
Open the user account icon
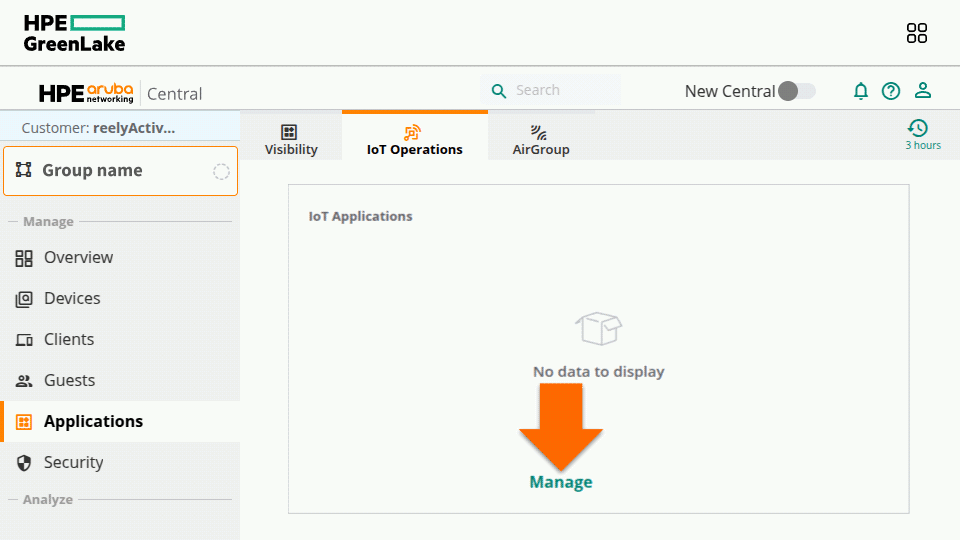(923, 91)
